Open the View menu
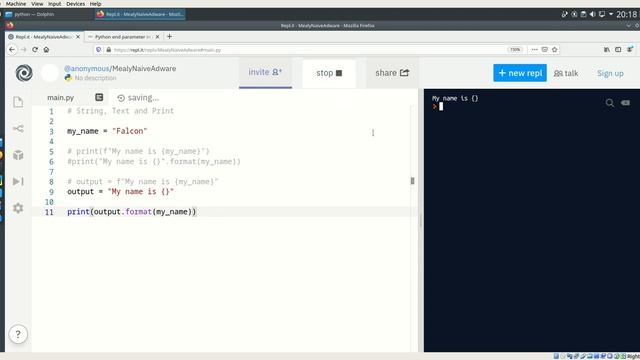The width and height of the screenshot is (640, 360). [x=37, y=4]
